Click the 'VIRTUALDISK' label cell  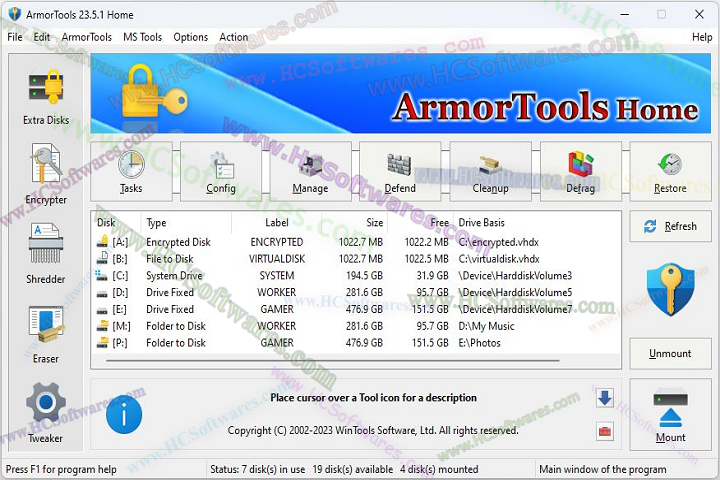[277, 259]
